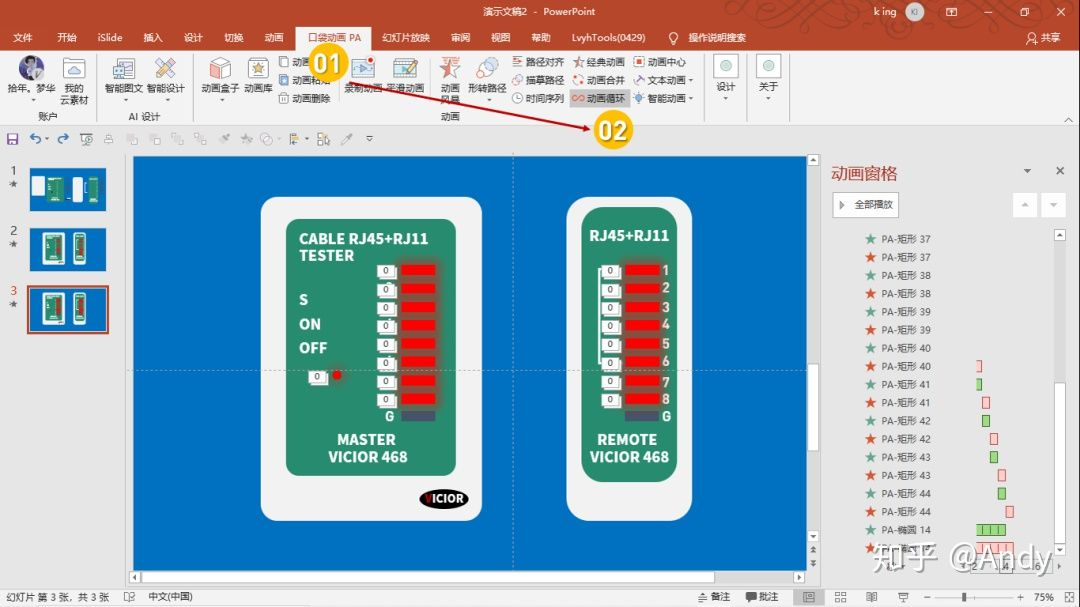The height and width of the screenshot is (607, 1080).
Task: Click 动画中心 animation center
Action: (x=660, y=62)
